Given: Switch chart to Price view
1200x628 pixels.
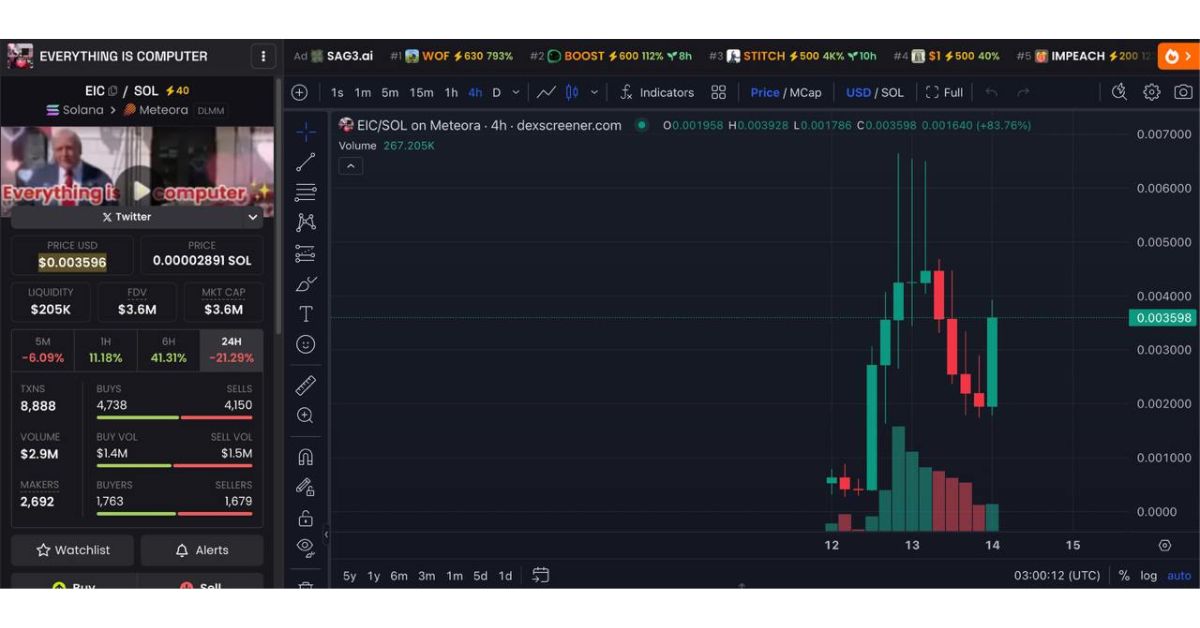Looking at the screenshot, I should [x=765, y=92].
